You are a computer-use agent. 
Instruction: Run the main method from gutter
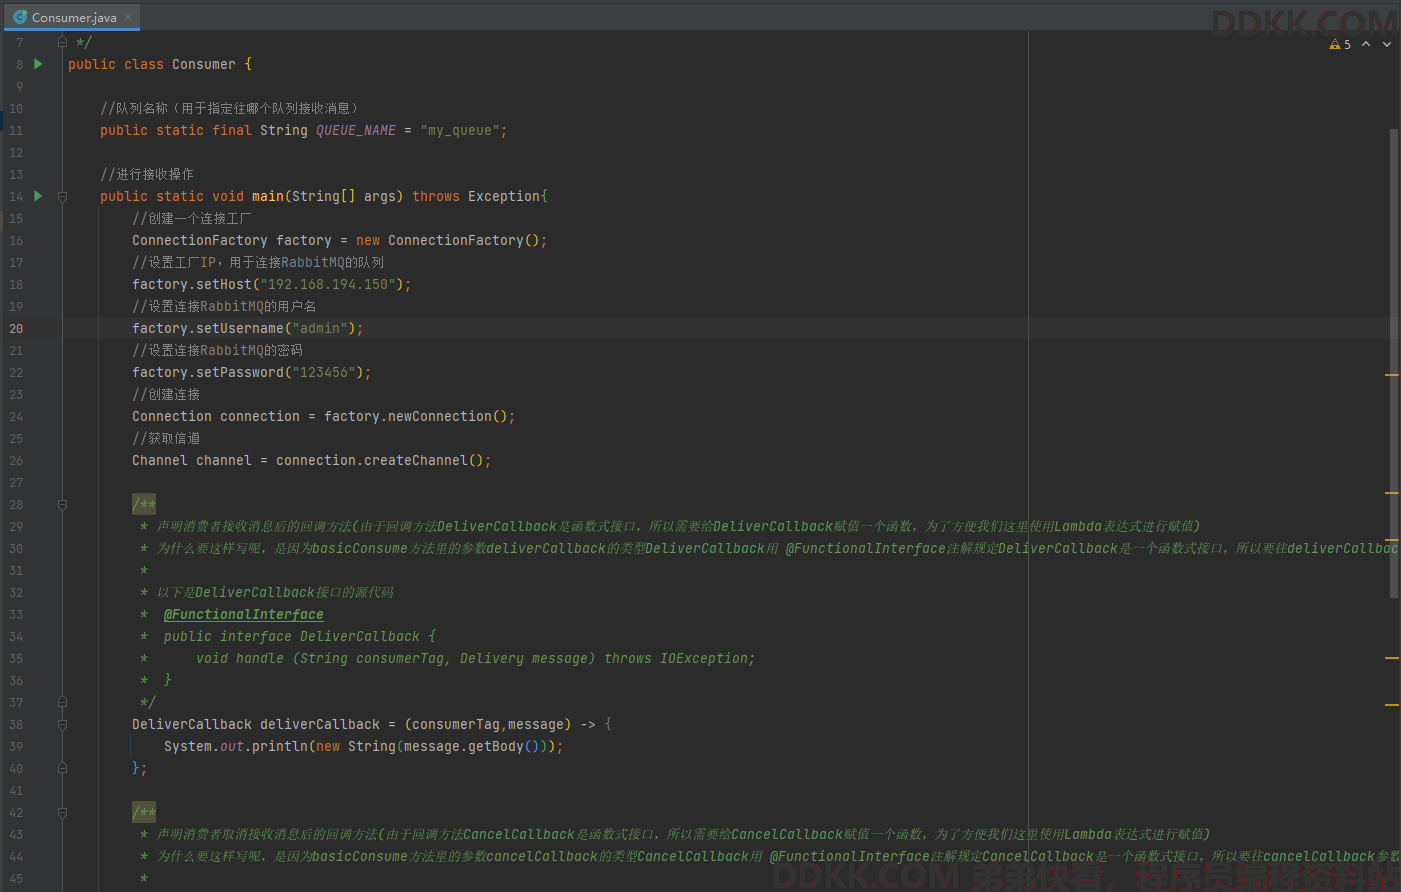point(38,196)
